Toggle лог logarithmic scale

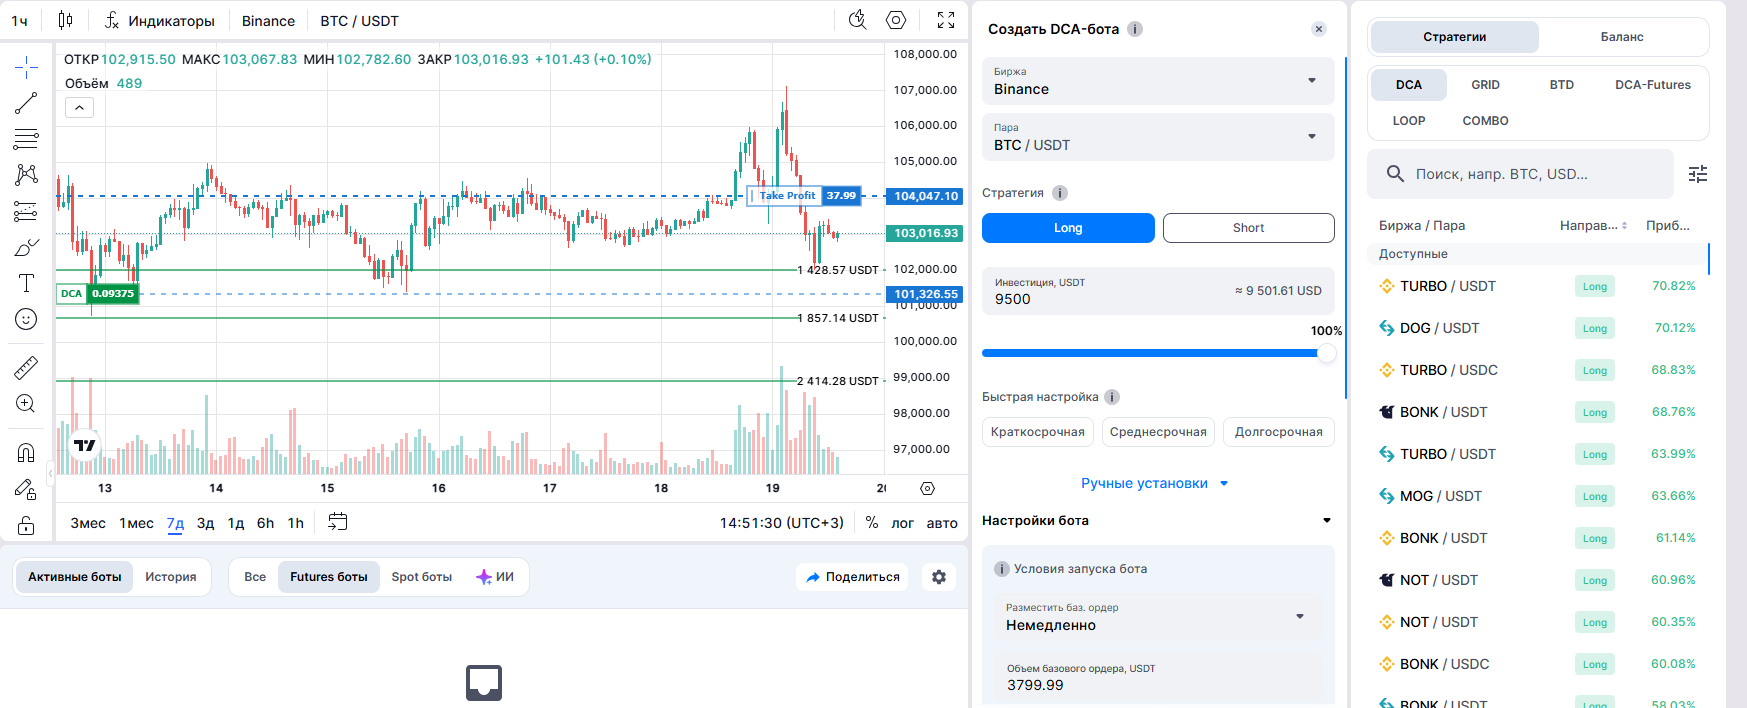[902, 523]
